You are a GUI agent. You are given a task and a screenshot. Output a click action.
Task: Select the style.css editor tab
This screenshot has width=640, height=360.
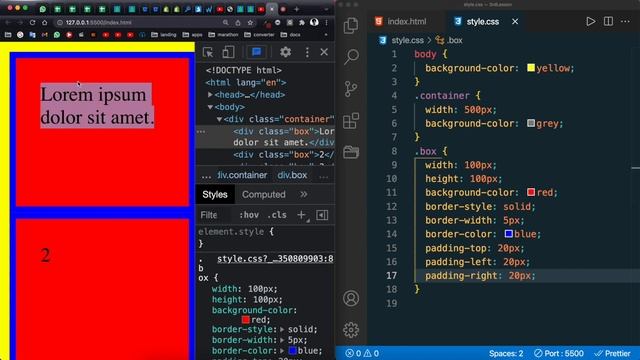483,21
